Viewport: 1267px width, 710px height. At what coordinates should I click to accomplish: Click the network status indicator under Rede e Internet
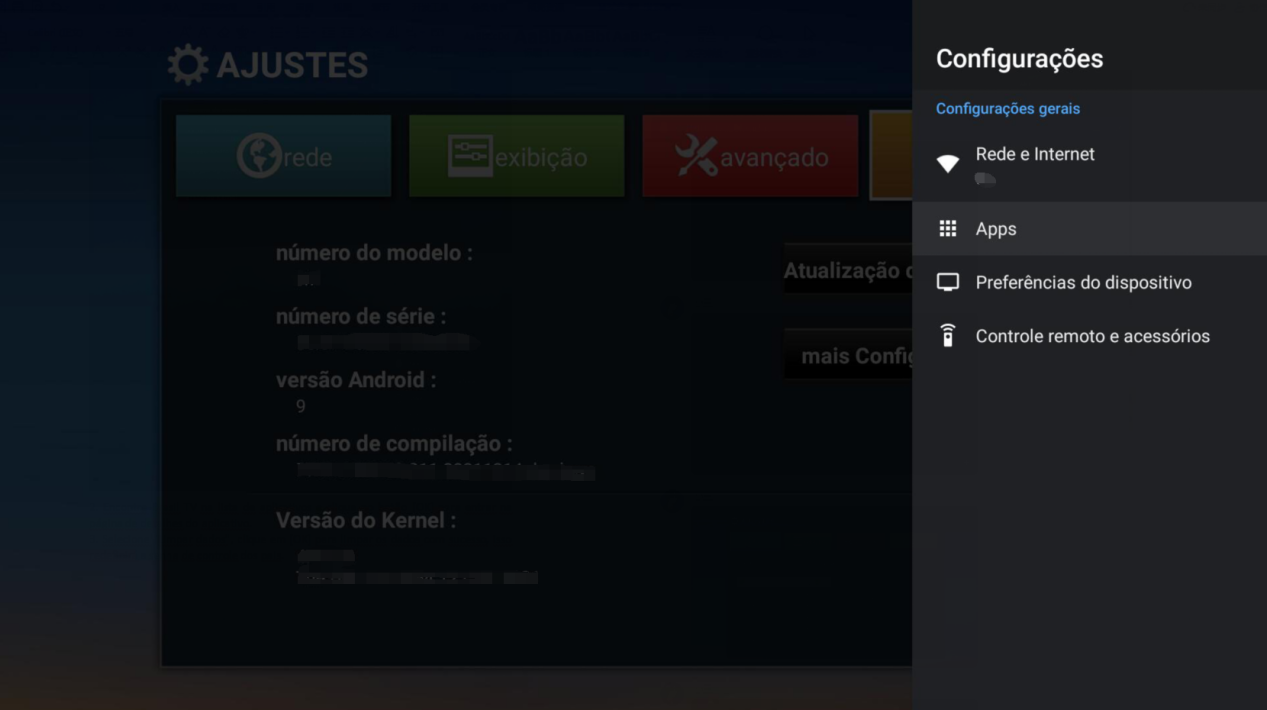(986, 178)
